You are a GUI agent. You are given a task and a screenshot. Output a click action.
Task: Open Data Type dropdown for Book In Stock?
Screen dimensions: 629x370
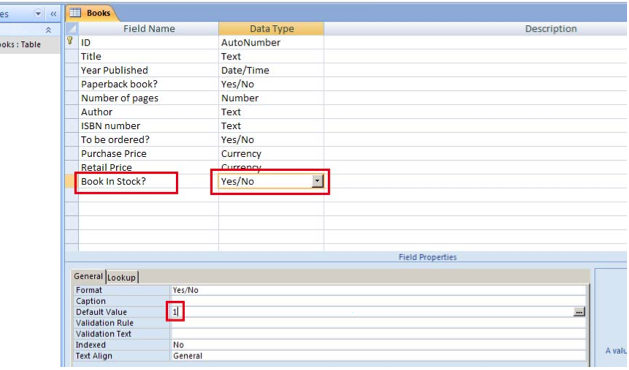point(317,181)
